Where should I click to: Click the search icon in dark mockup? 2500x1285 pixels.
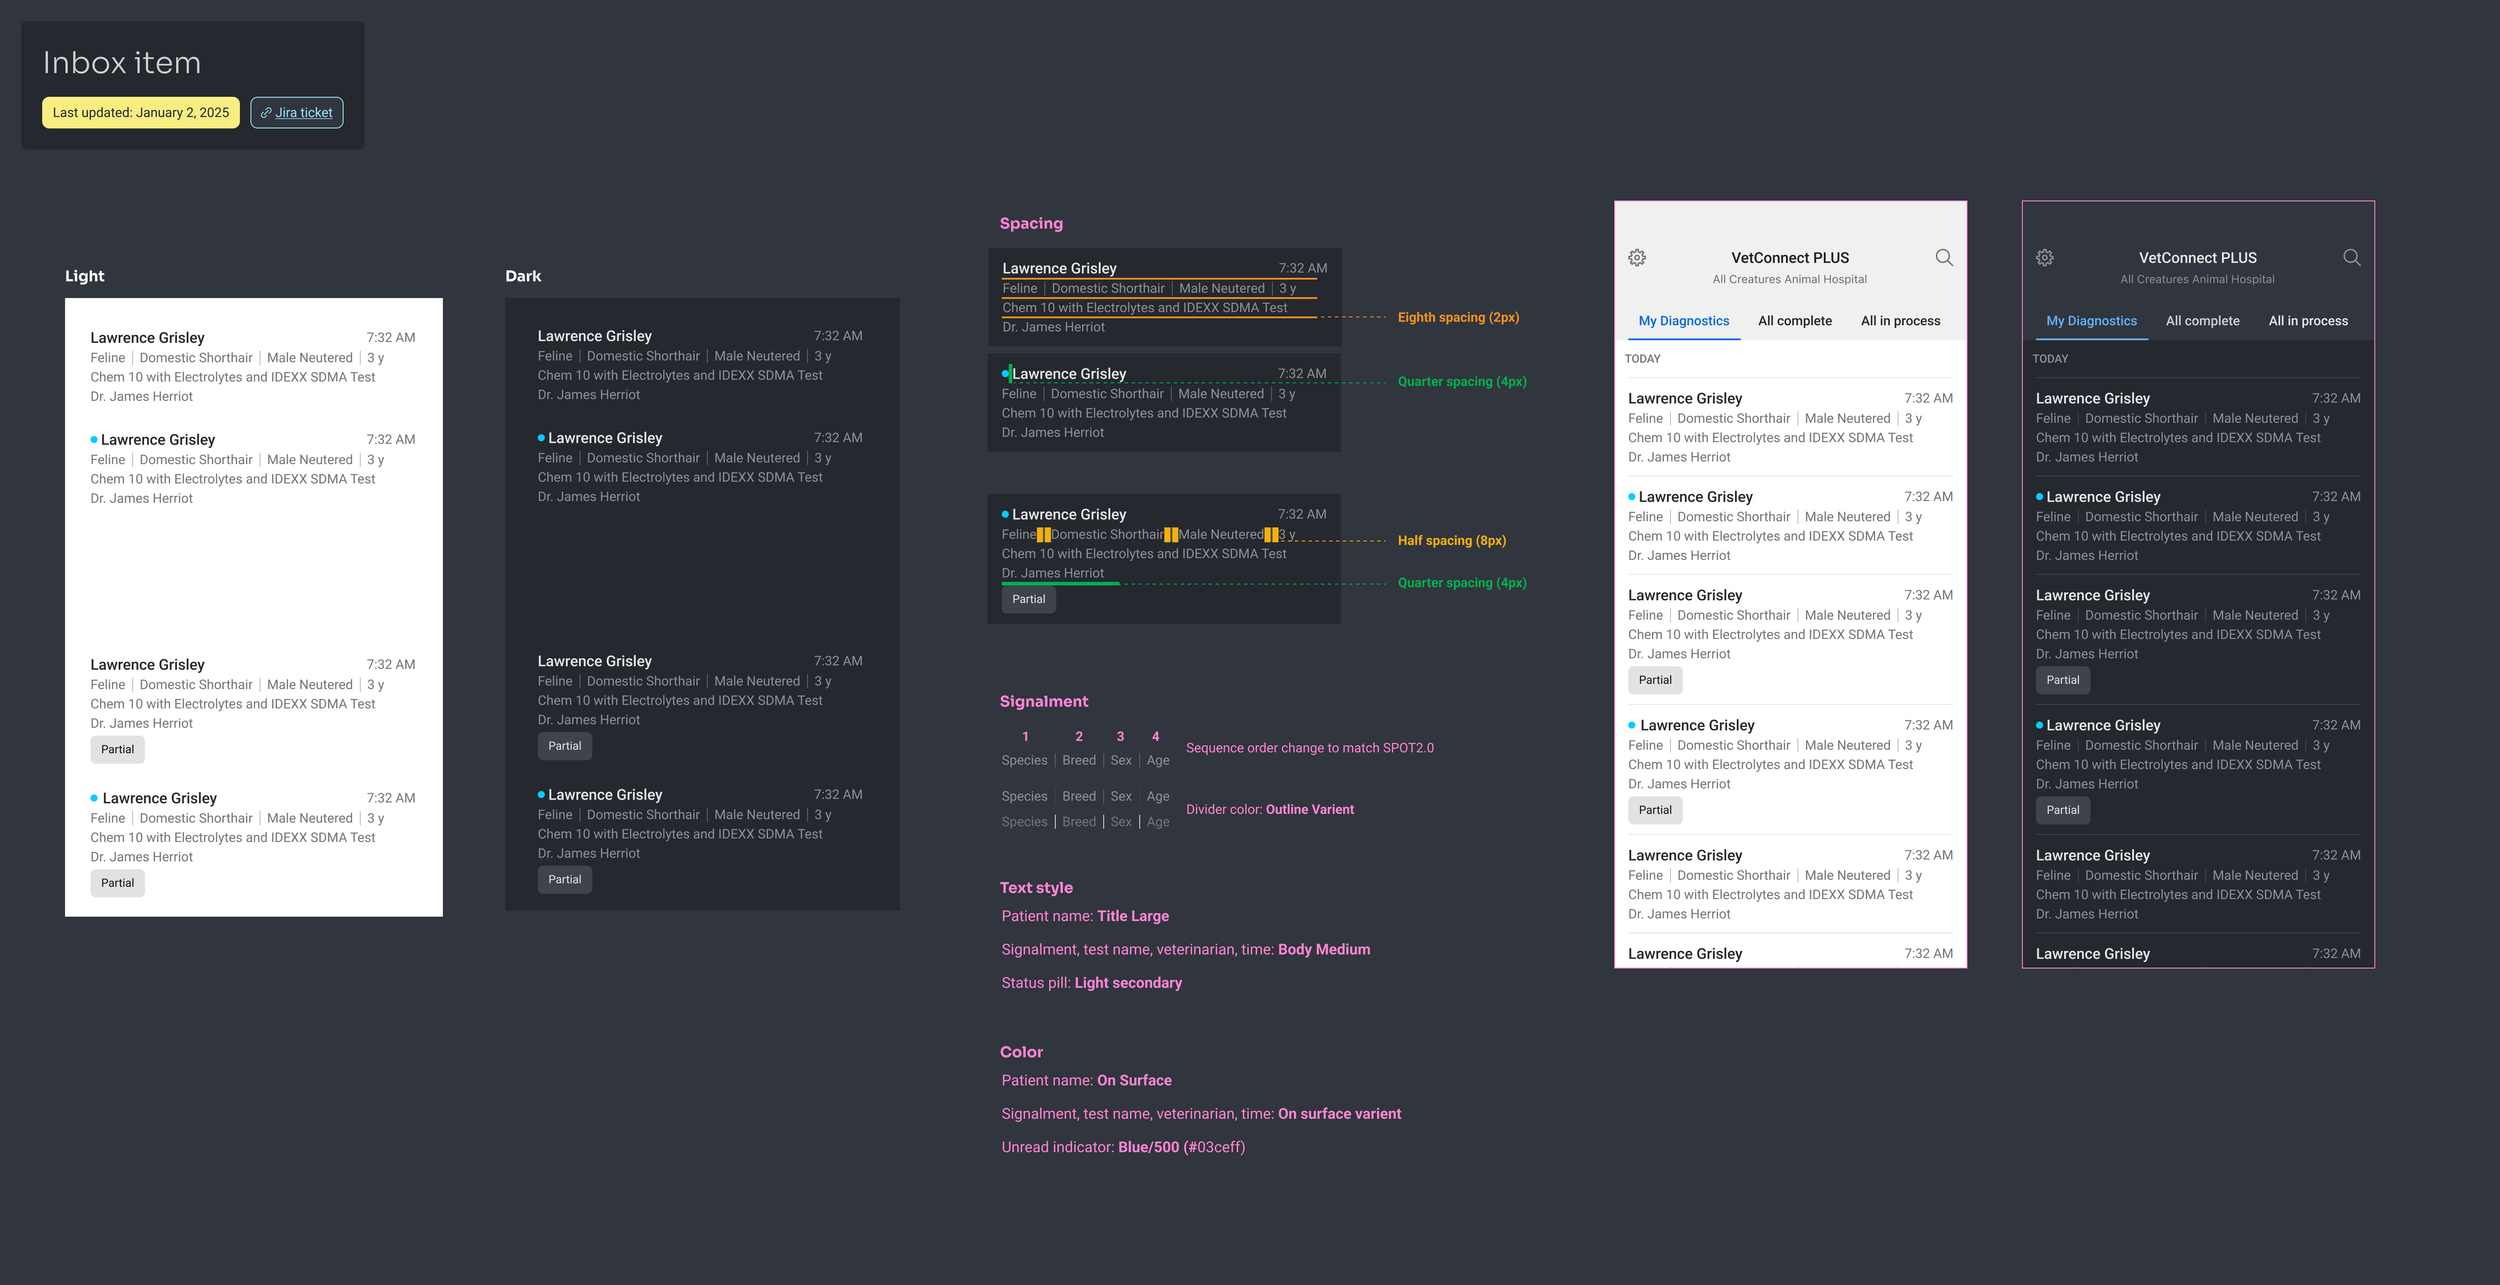[2351, 258]
